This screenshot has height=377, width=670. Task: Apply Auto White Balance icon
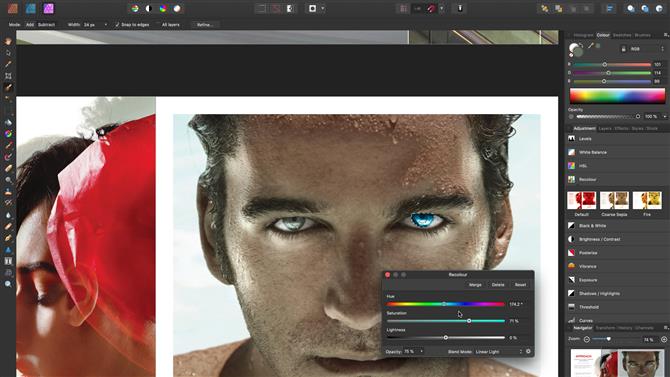[x=177, y=9]
